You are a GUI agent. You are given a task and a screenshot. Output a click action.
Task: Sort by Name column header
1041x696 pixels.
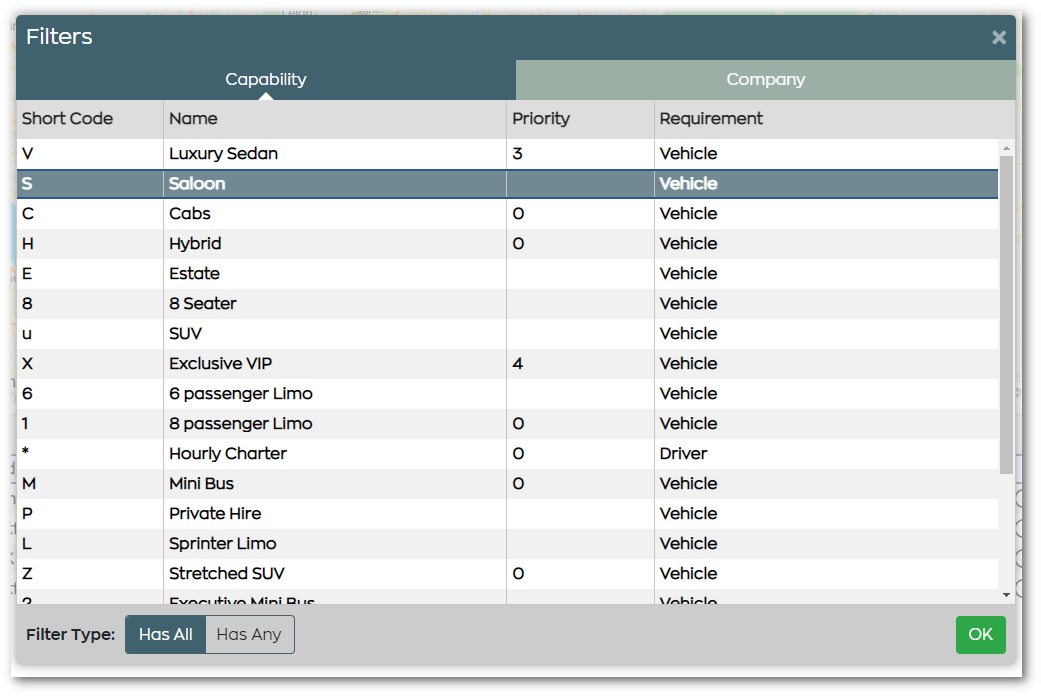click(x=193, y=119)
